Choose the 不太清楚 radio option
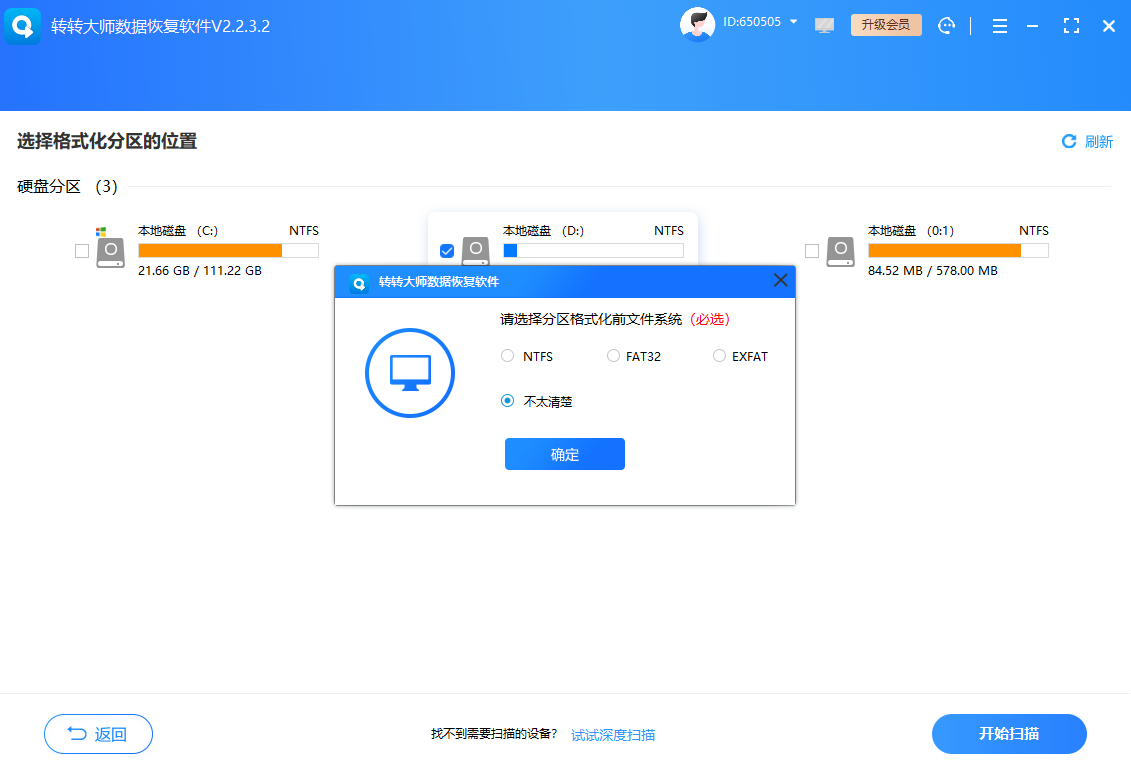 coord(509,400)
